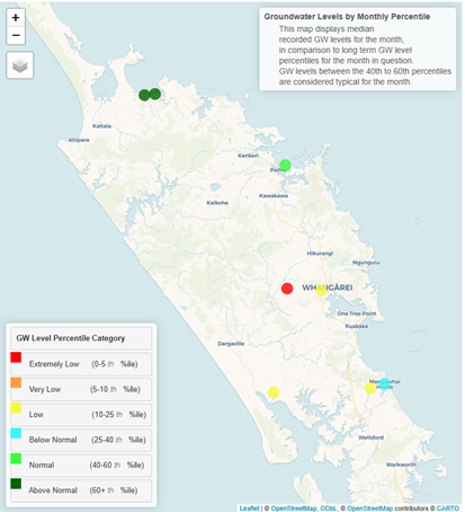Click the green Normal legend swatch

(16, 458)
